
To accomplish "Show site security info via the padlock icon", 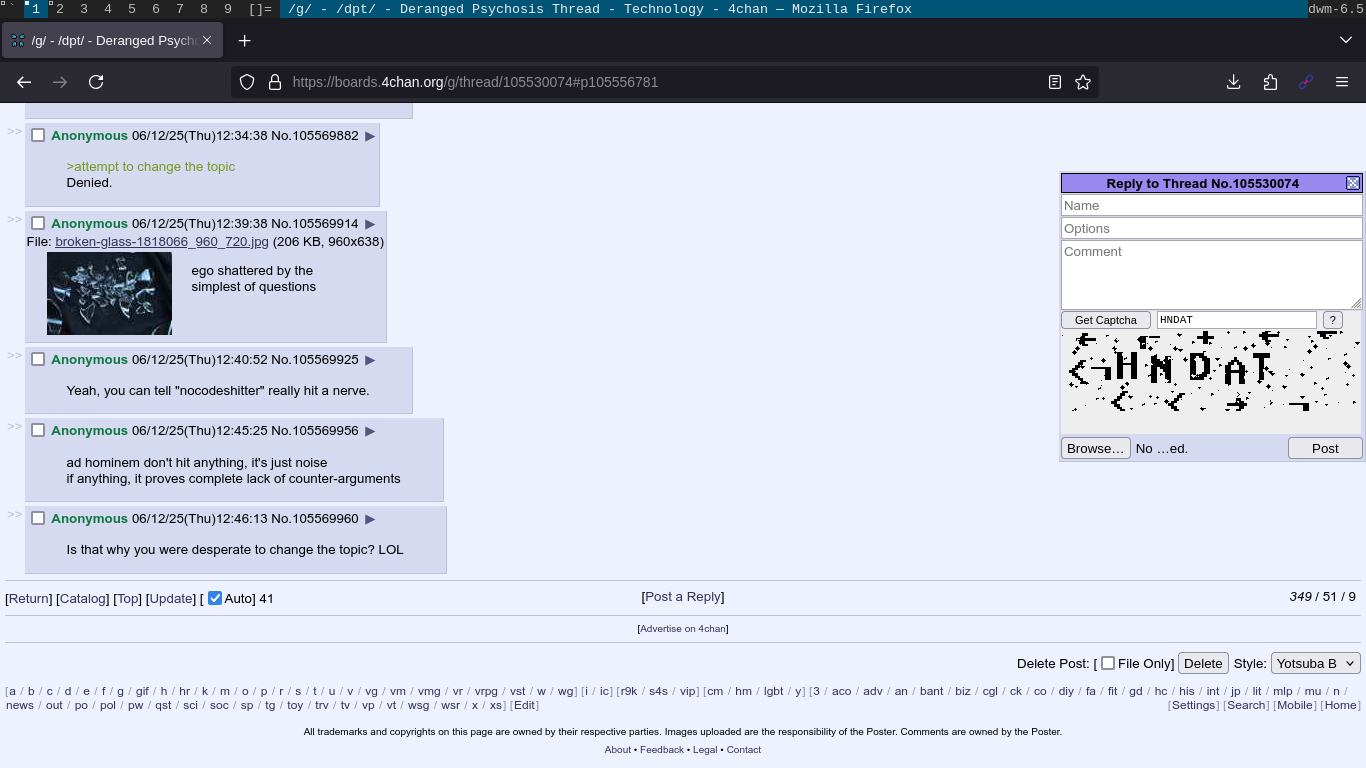I will point(274,82).
